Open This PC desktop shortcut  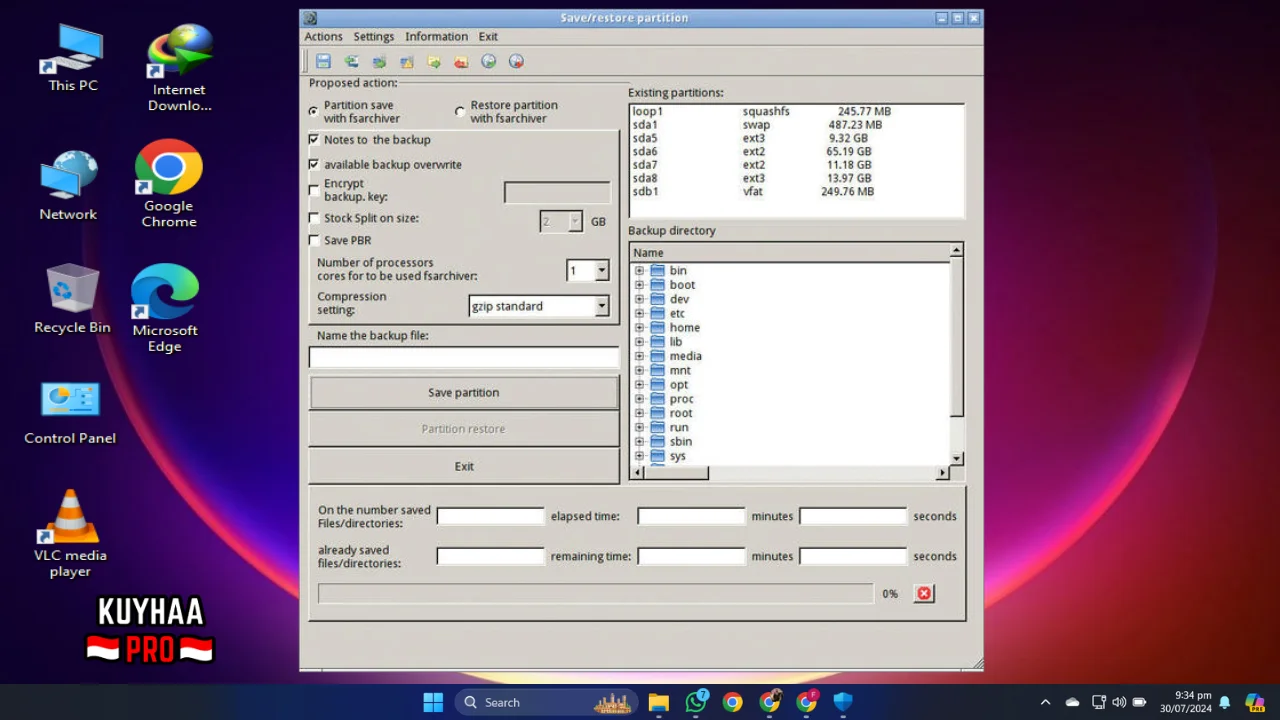click(x=73, y=58)
